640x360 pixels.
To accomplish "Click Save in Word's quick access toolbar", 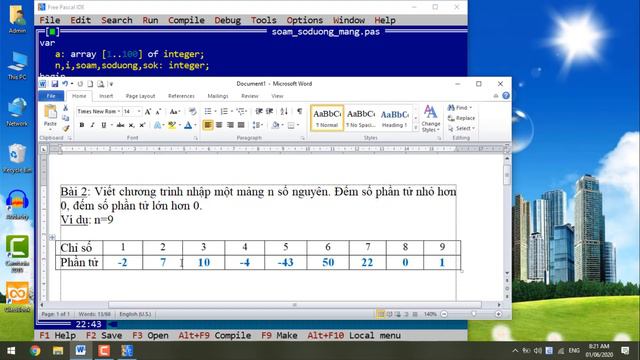I will tap(54, 84).
